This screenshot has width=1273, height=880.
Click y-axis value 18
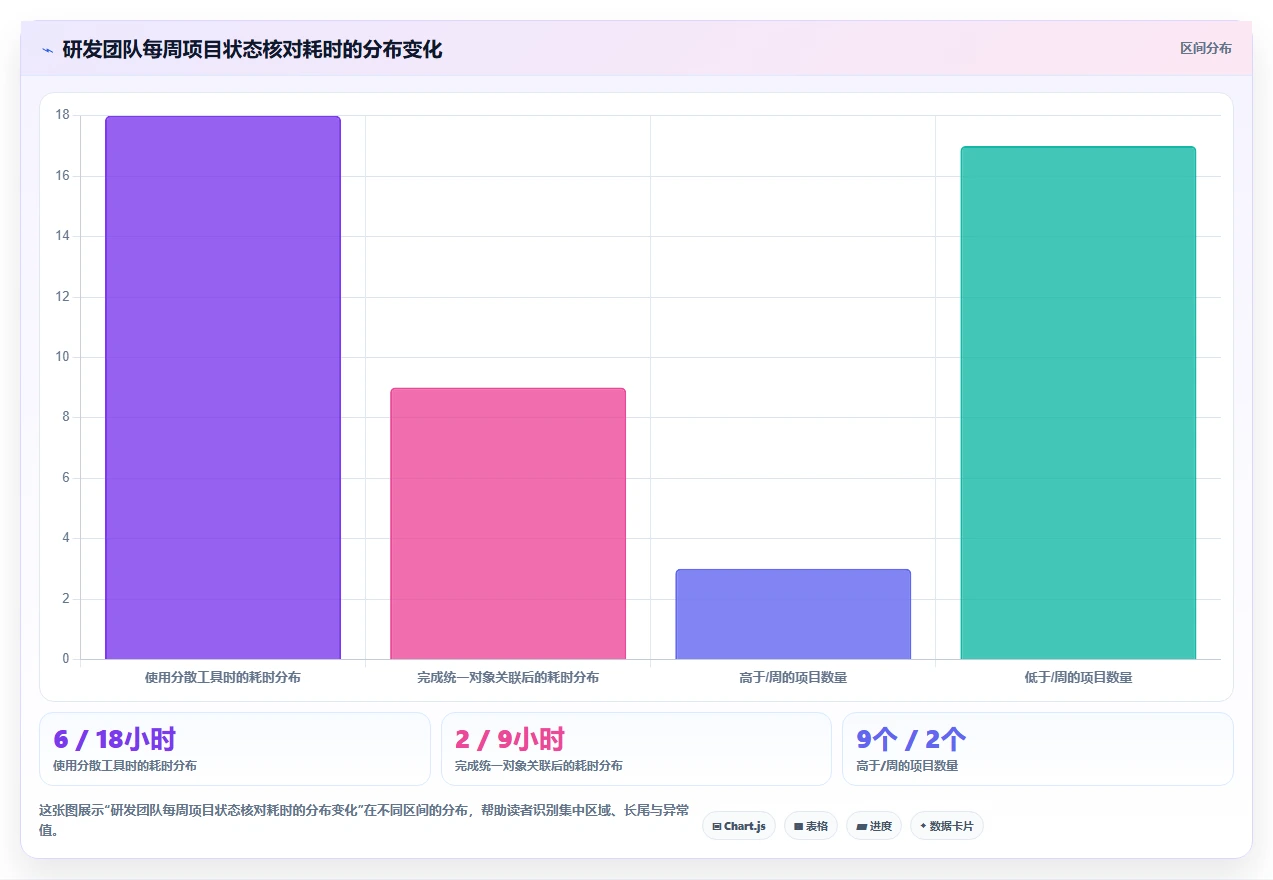click(63, 115)
